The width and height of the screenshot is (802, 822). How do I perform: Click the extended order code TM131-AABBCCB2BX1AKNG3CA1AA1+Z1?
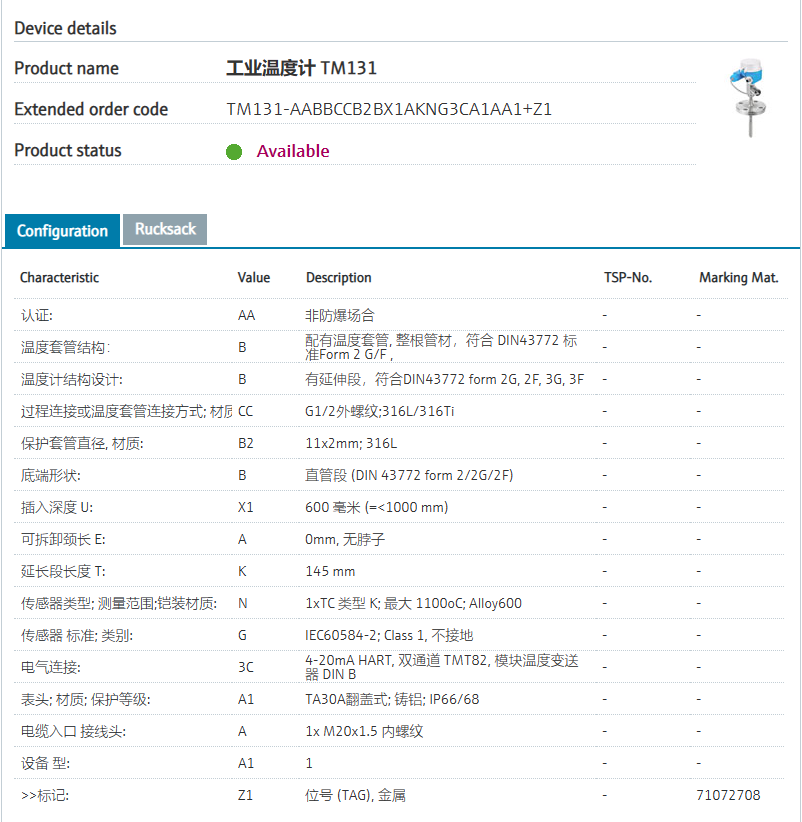[x=389, y=109]
